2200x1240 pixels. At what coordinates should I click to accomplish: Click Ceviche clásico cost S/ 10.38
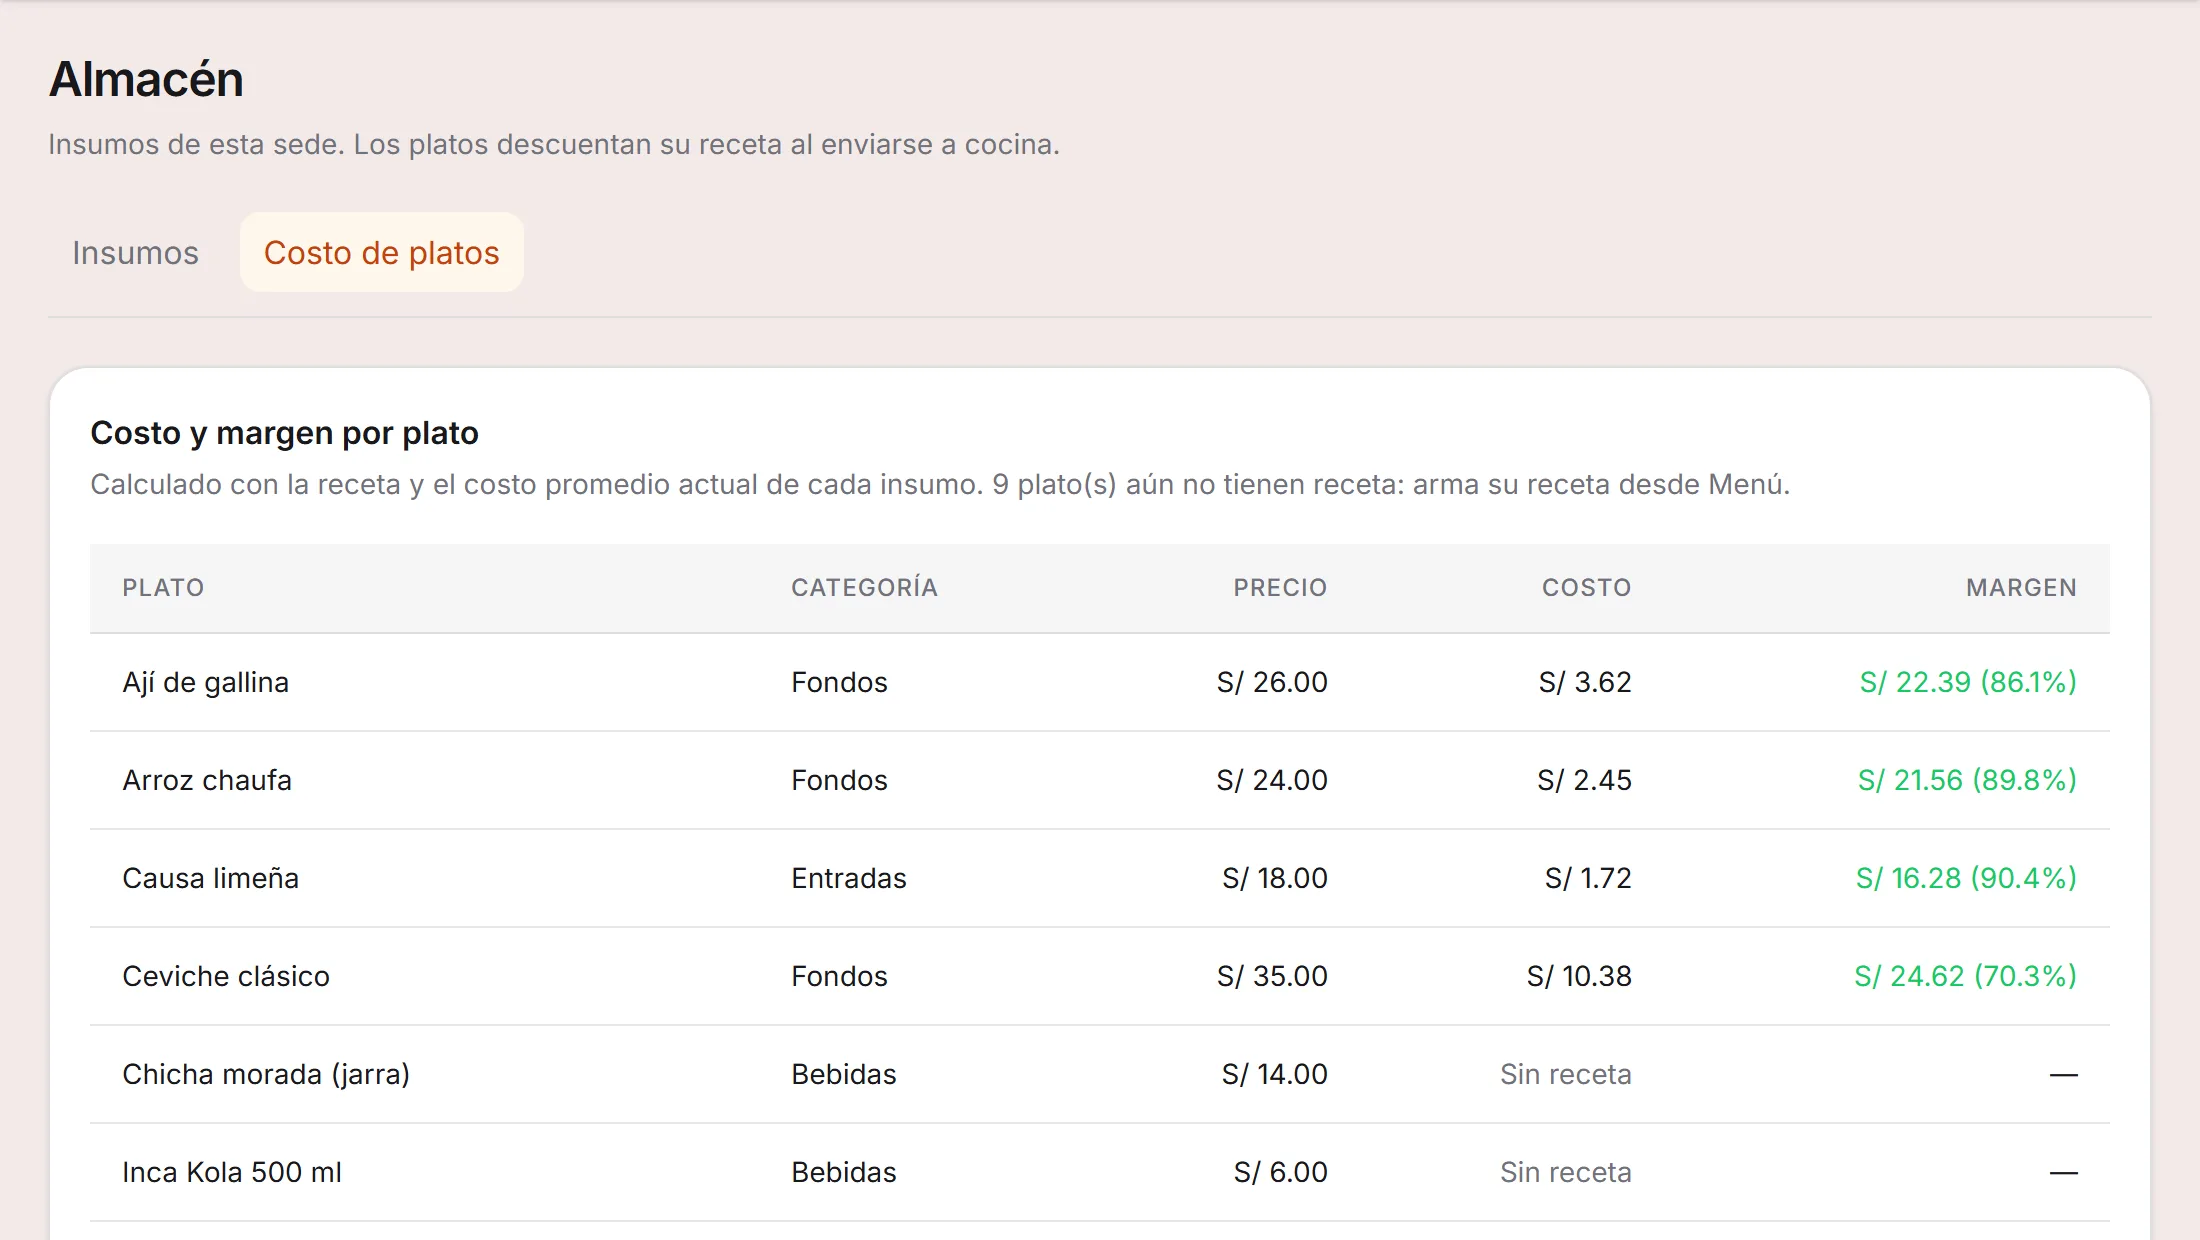tap(1579, 977)
